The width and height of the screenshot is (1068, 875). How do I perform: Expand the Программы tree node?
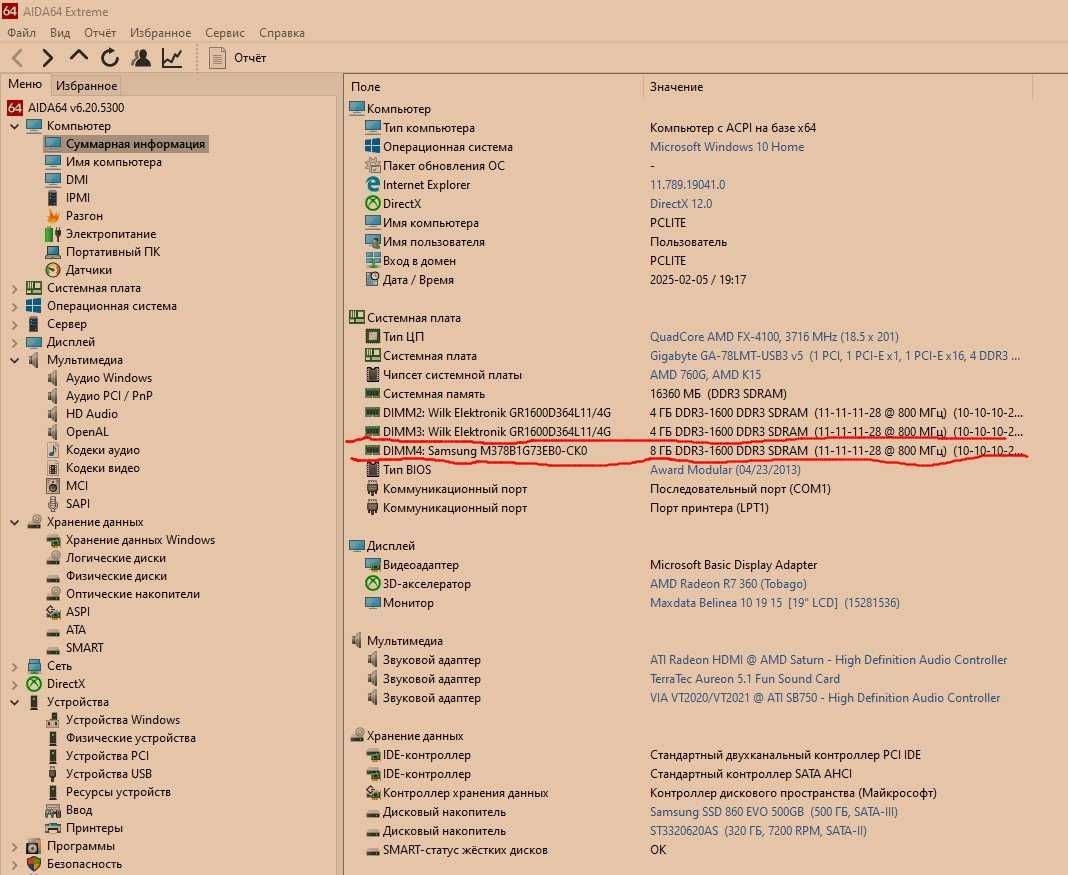click(14, 846)
